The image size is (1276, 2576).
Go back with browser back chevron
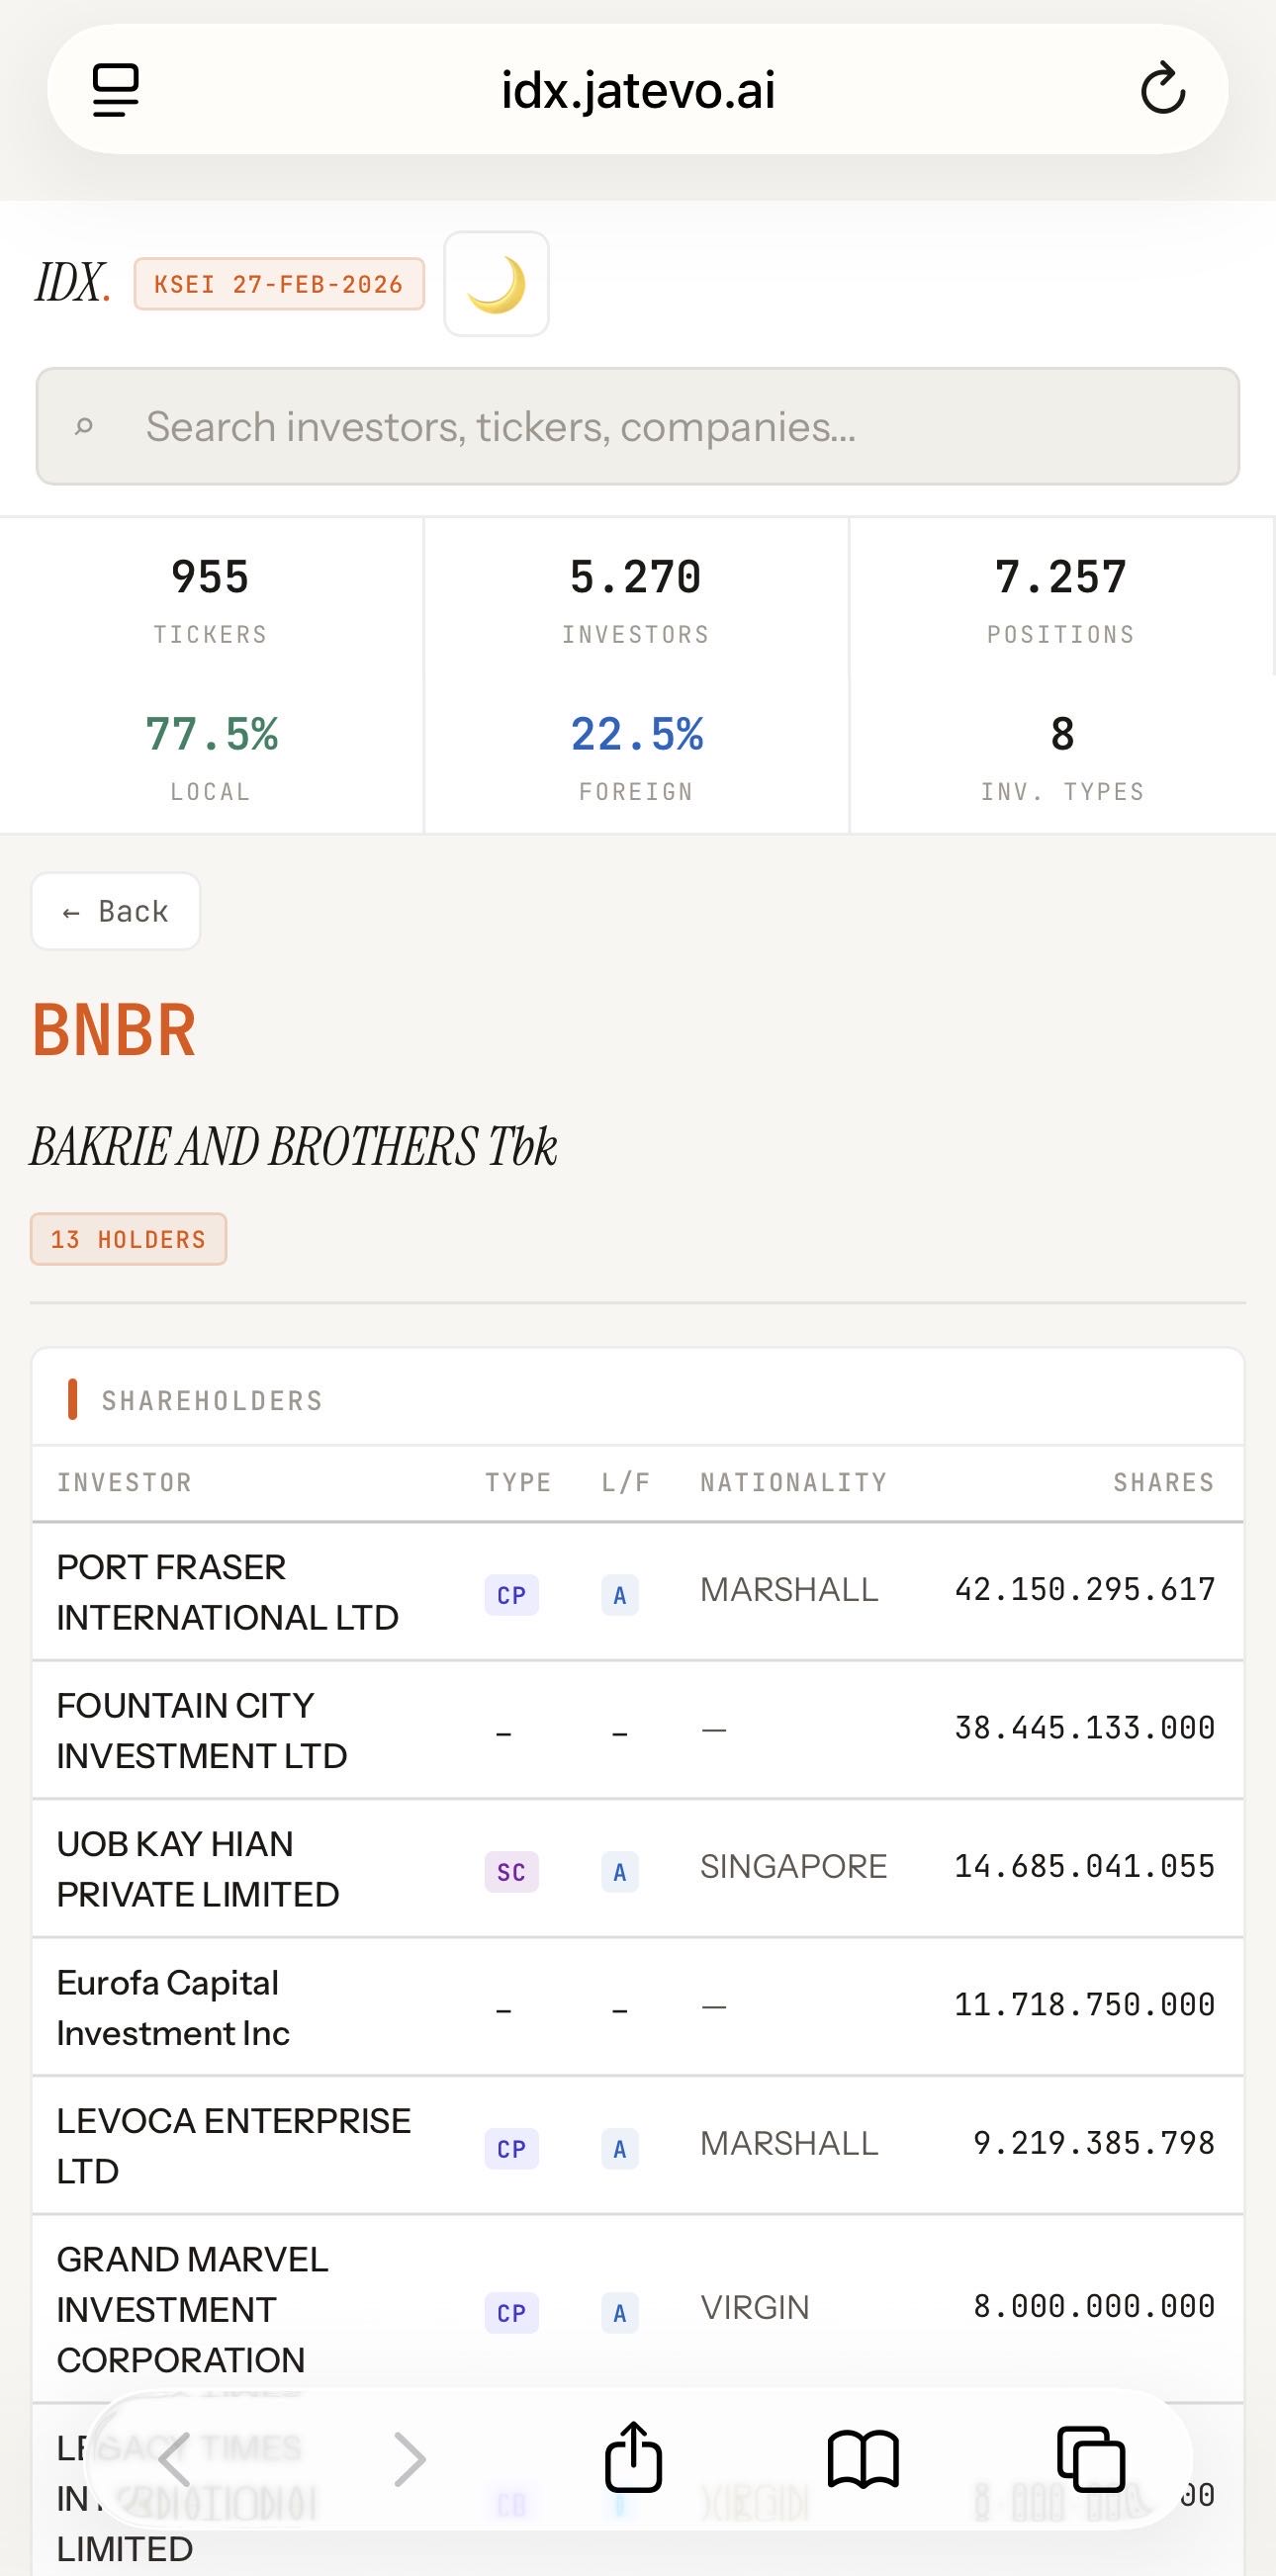[x=175, y=2459]
